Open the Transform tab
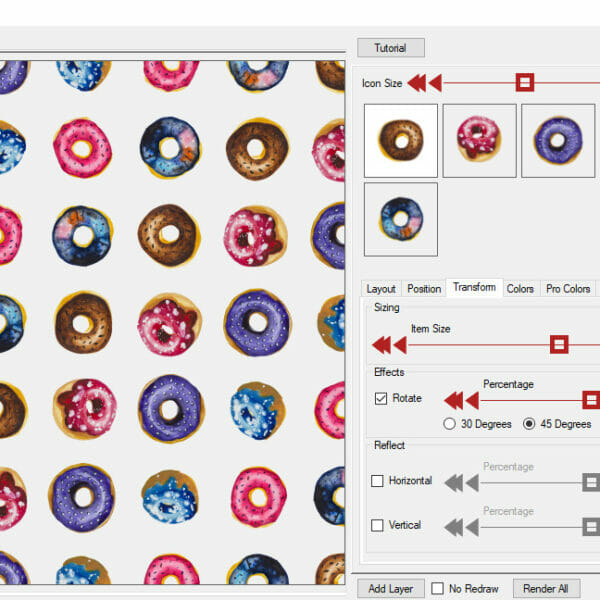 474,287
